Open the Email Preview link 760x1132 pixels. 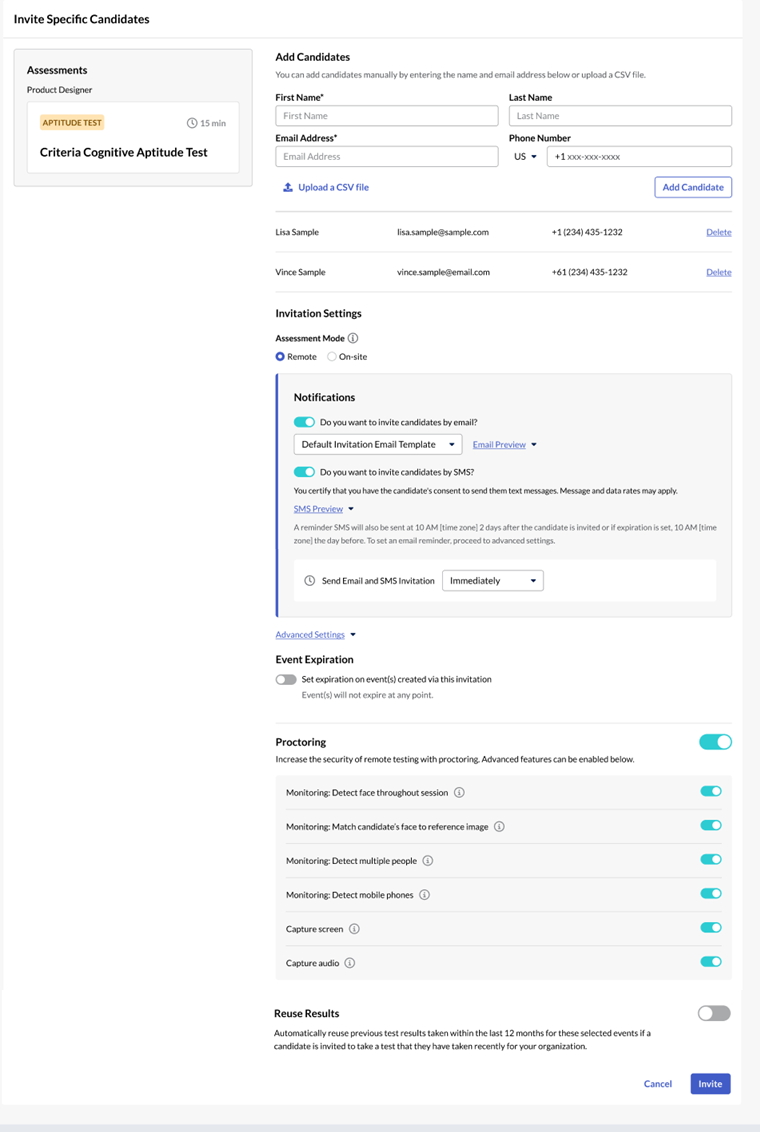coord(499,445)
